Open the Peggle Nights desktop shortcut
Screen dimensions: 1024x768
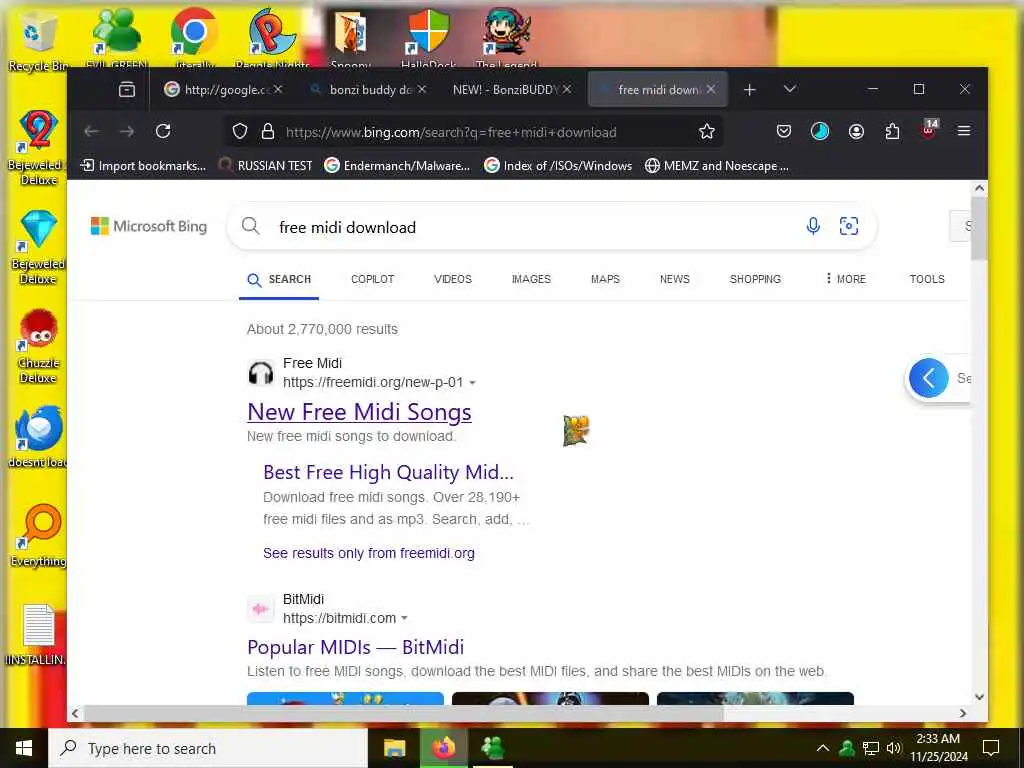pos(272,36)
